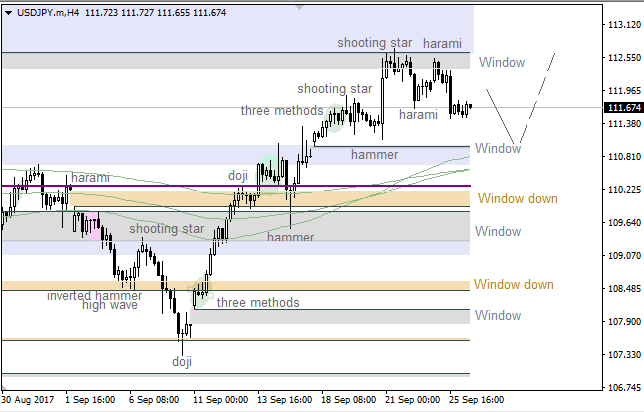This screenshot has width=644, height=412.
Task: Open the dropdown triangle beside USDJPY.m,H4
Action: (9, 10)
